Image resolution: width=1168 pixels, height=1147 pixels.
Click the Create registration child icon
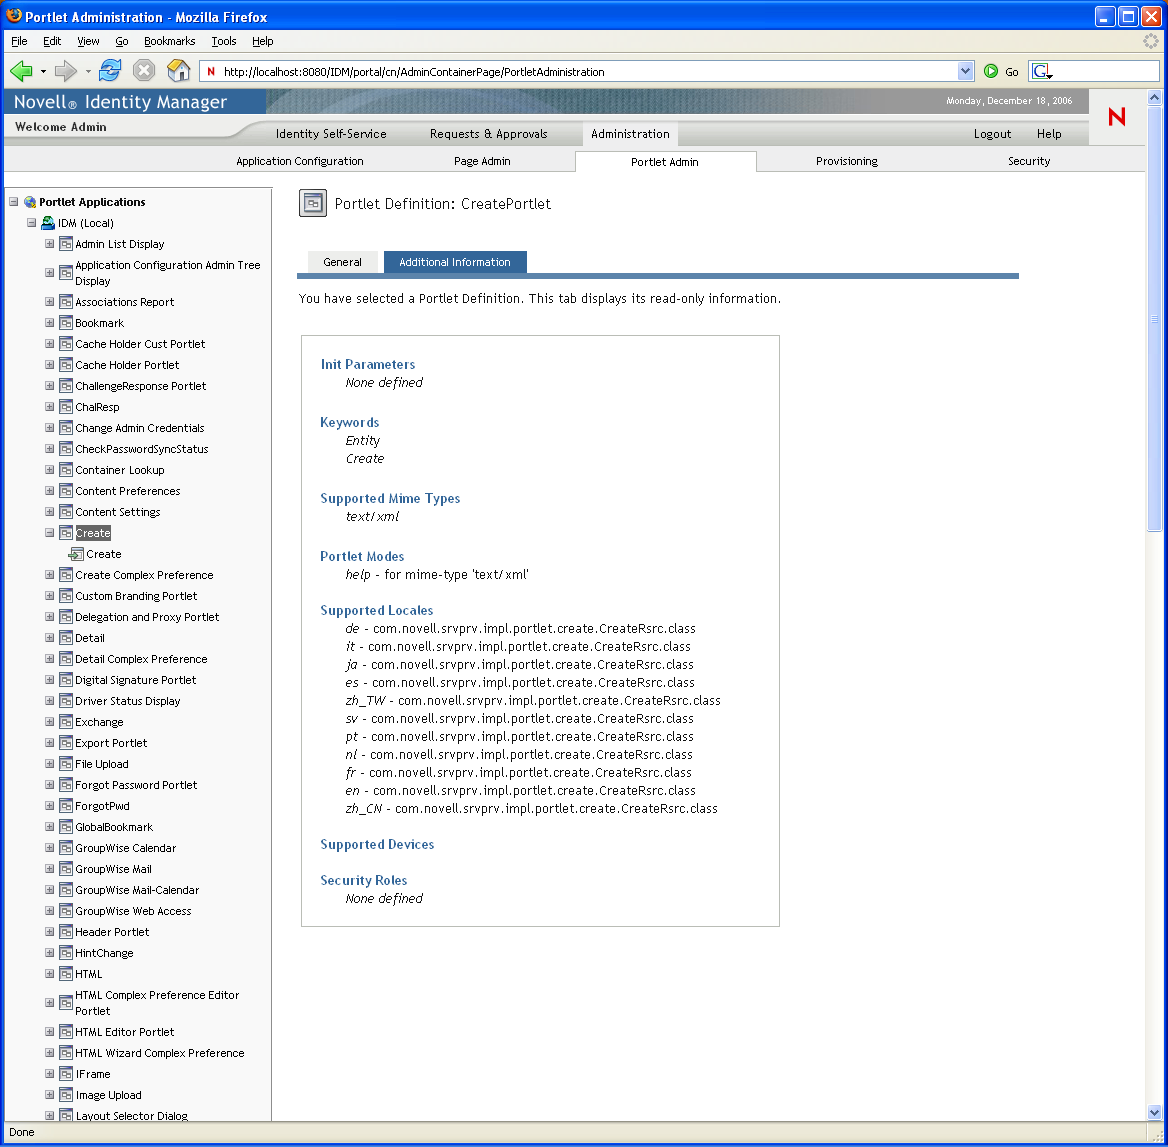pos(76,554)
